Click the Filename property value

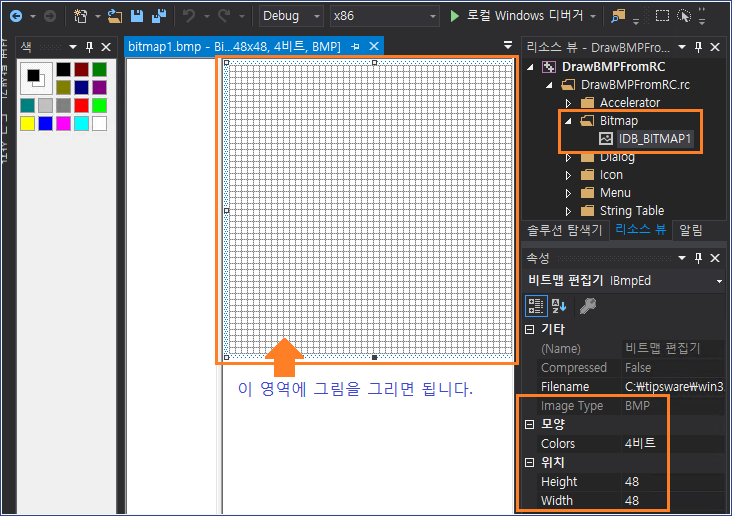pos(673,387)
